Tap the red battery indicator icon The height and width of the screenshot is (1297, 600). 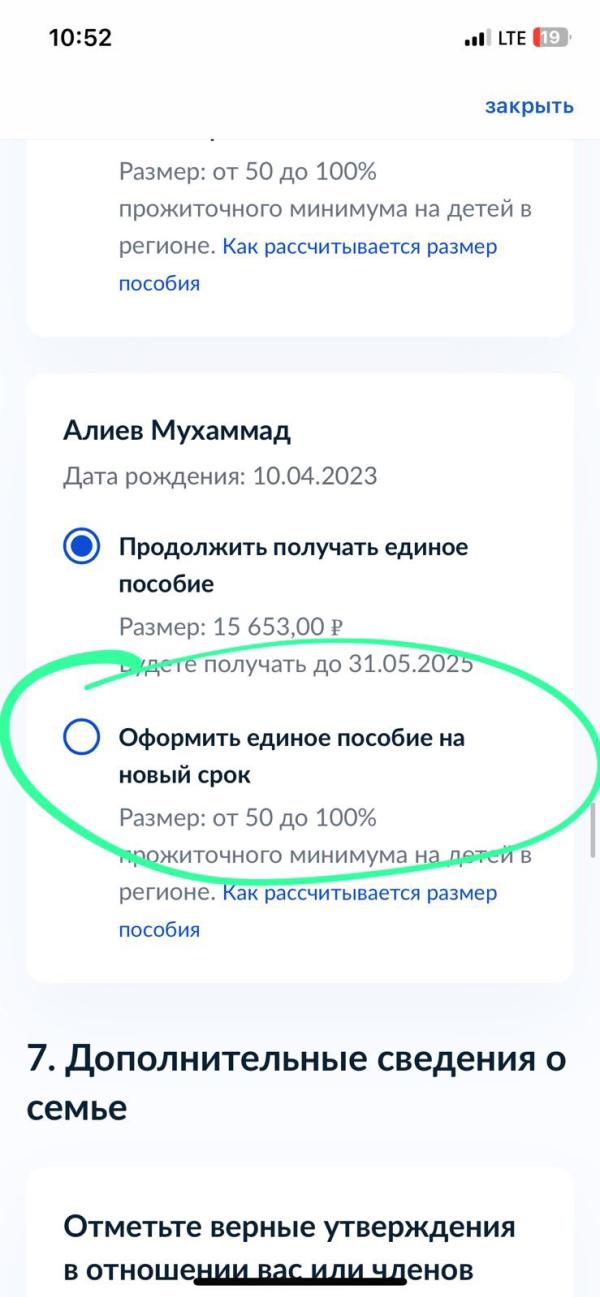(552, 38)
